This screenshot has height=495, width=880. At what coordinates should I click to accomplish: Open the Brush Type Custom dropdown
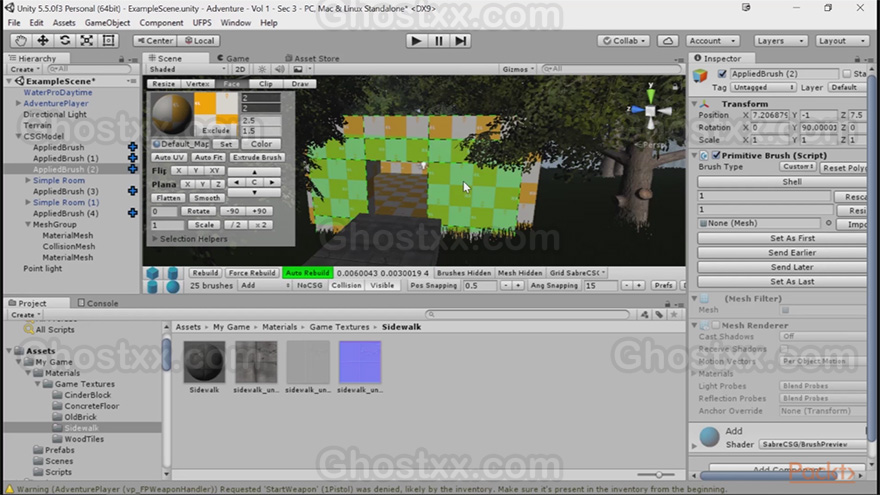pos(798,167)
